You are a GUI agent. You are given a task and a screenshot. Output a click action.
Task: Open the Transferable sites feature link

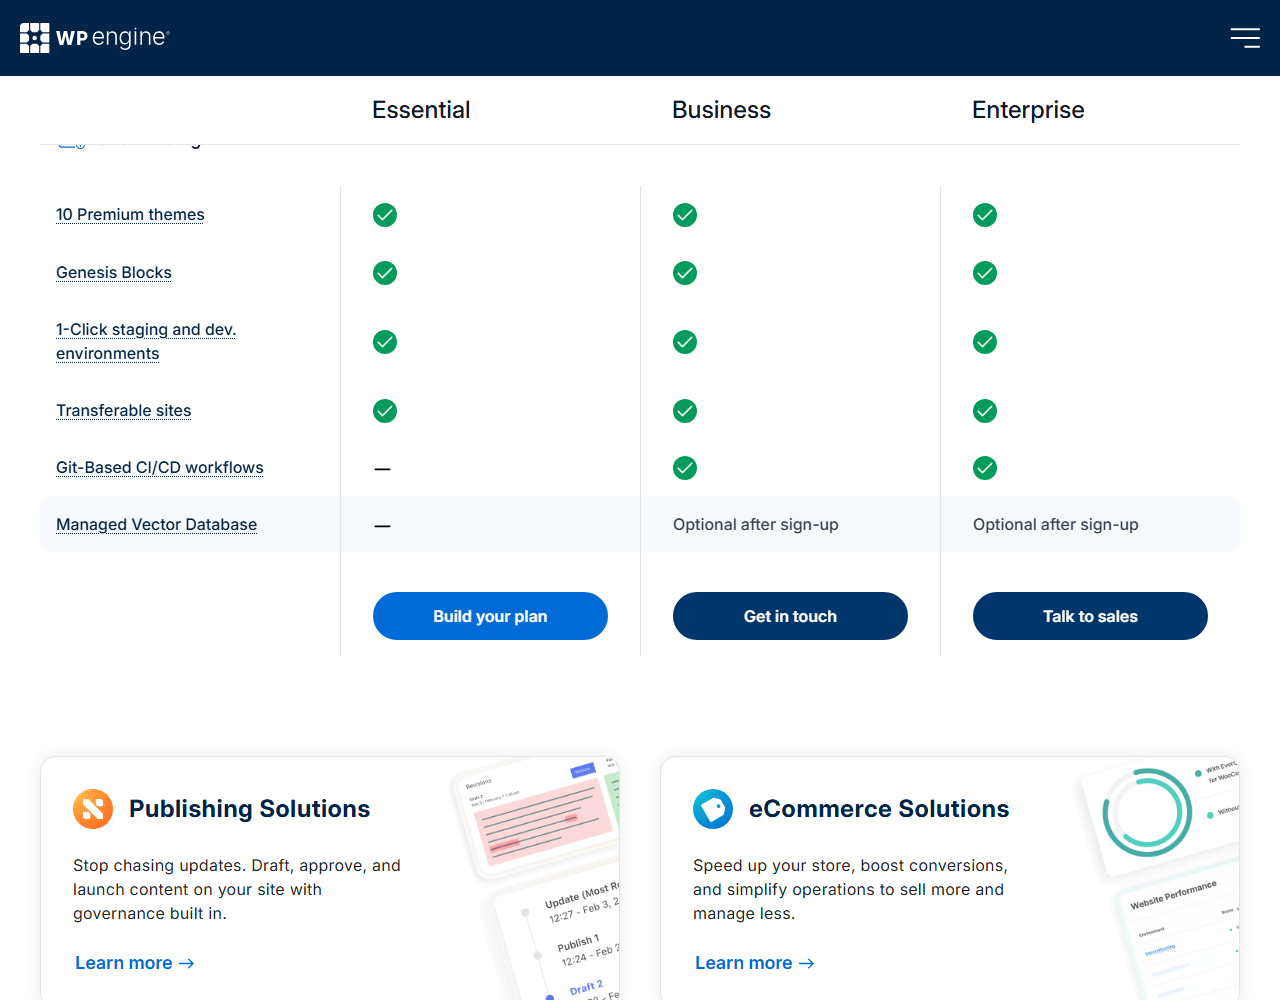tap(124, 411)
